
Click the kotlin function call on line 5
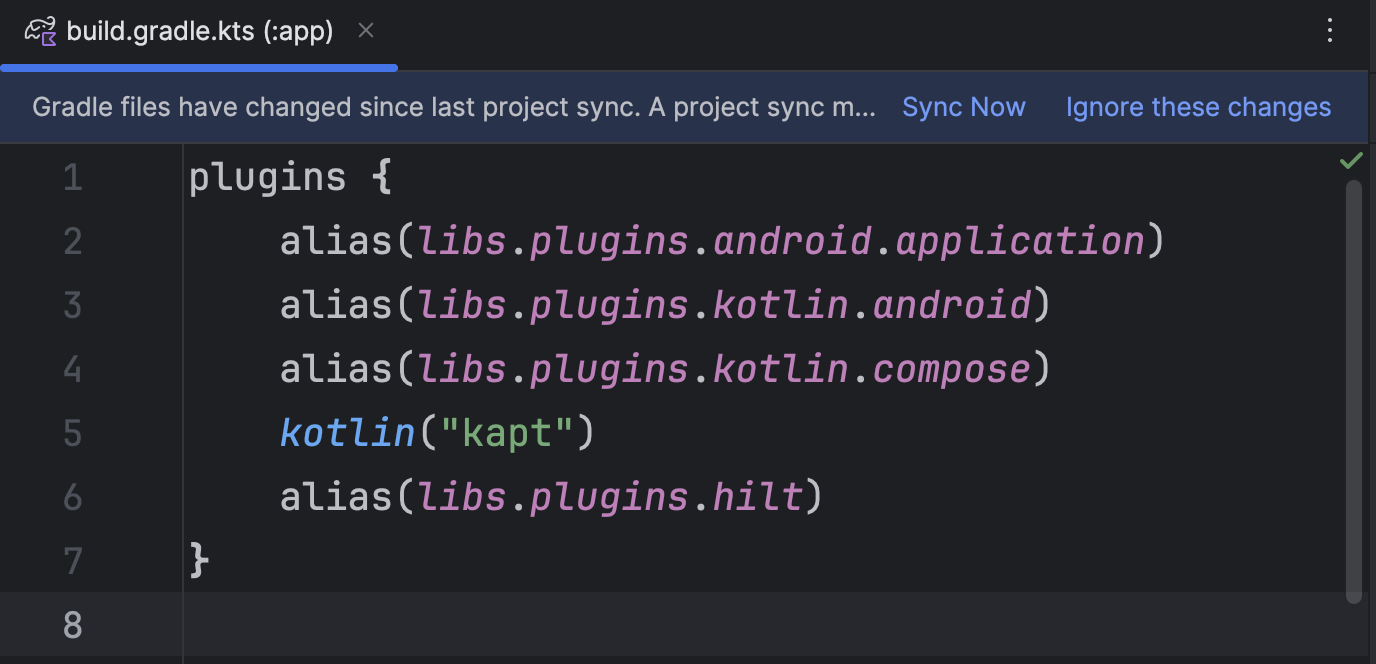tap(347, 434)
